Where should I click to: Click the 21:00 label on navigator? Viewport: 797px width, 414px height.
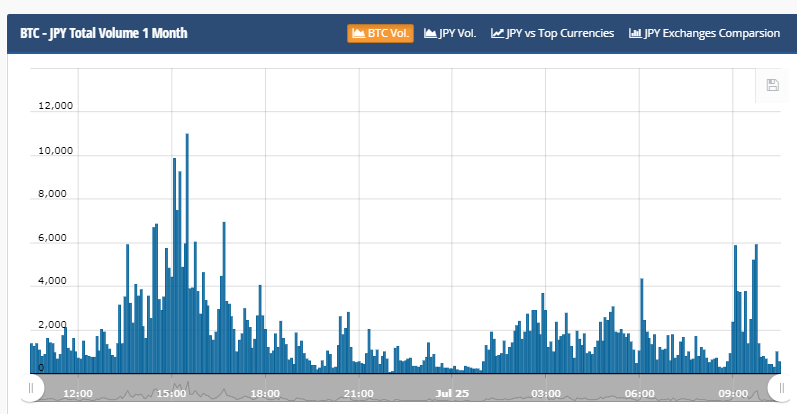pyautogui.click(x=358, y=394)
